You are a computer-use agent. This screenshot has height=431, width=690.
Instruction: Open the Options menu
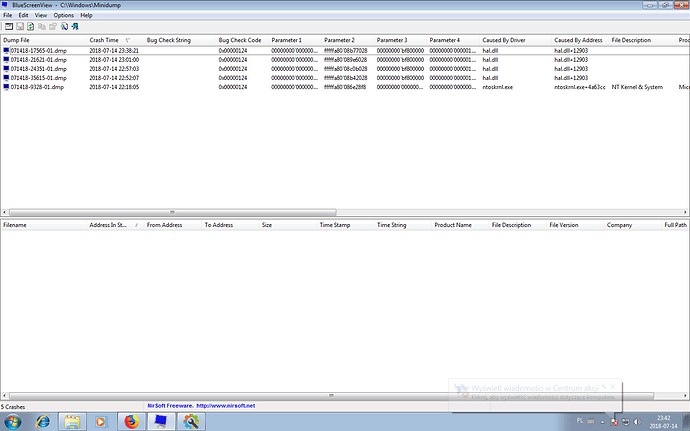pyautogui.click(x=63, y=16)
